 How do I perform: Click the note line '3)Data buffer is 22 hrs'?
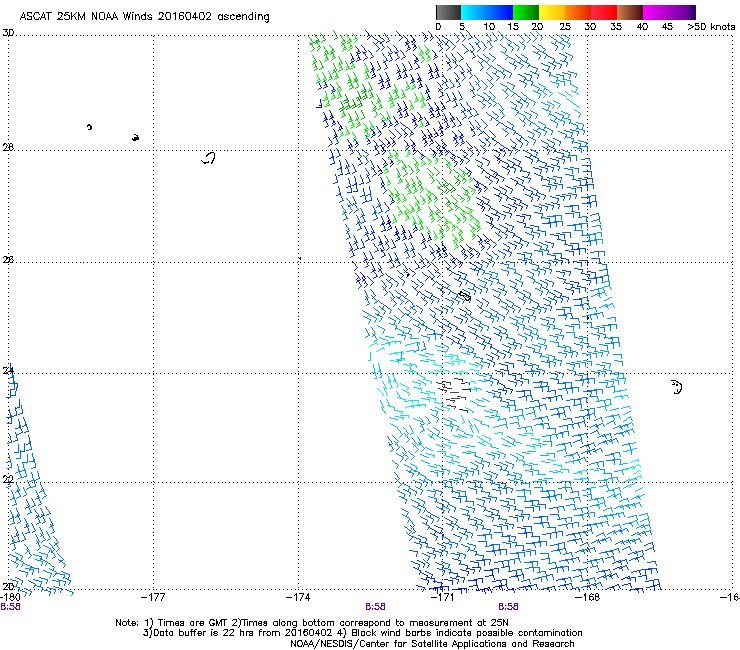point(362,633)
